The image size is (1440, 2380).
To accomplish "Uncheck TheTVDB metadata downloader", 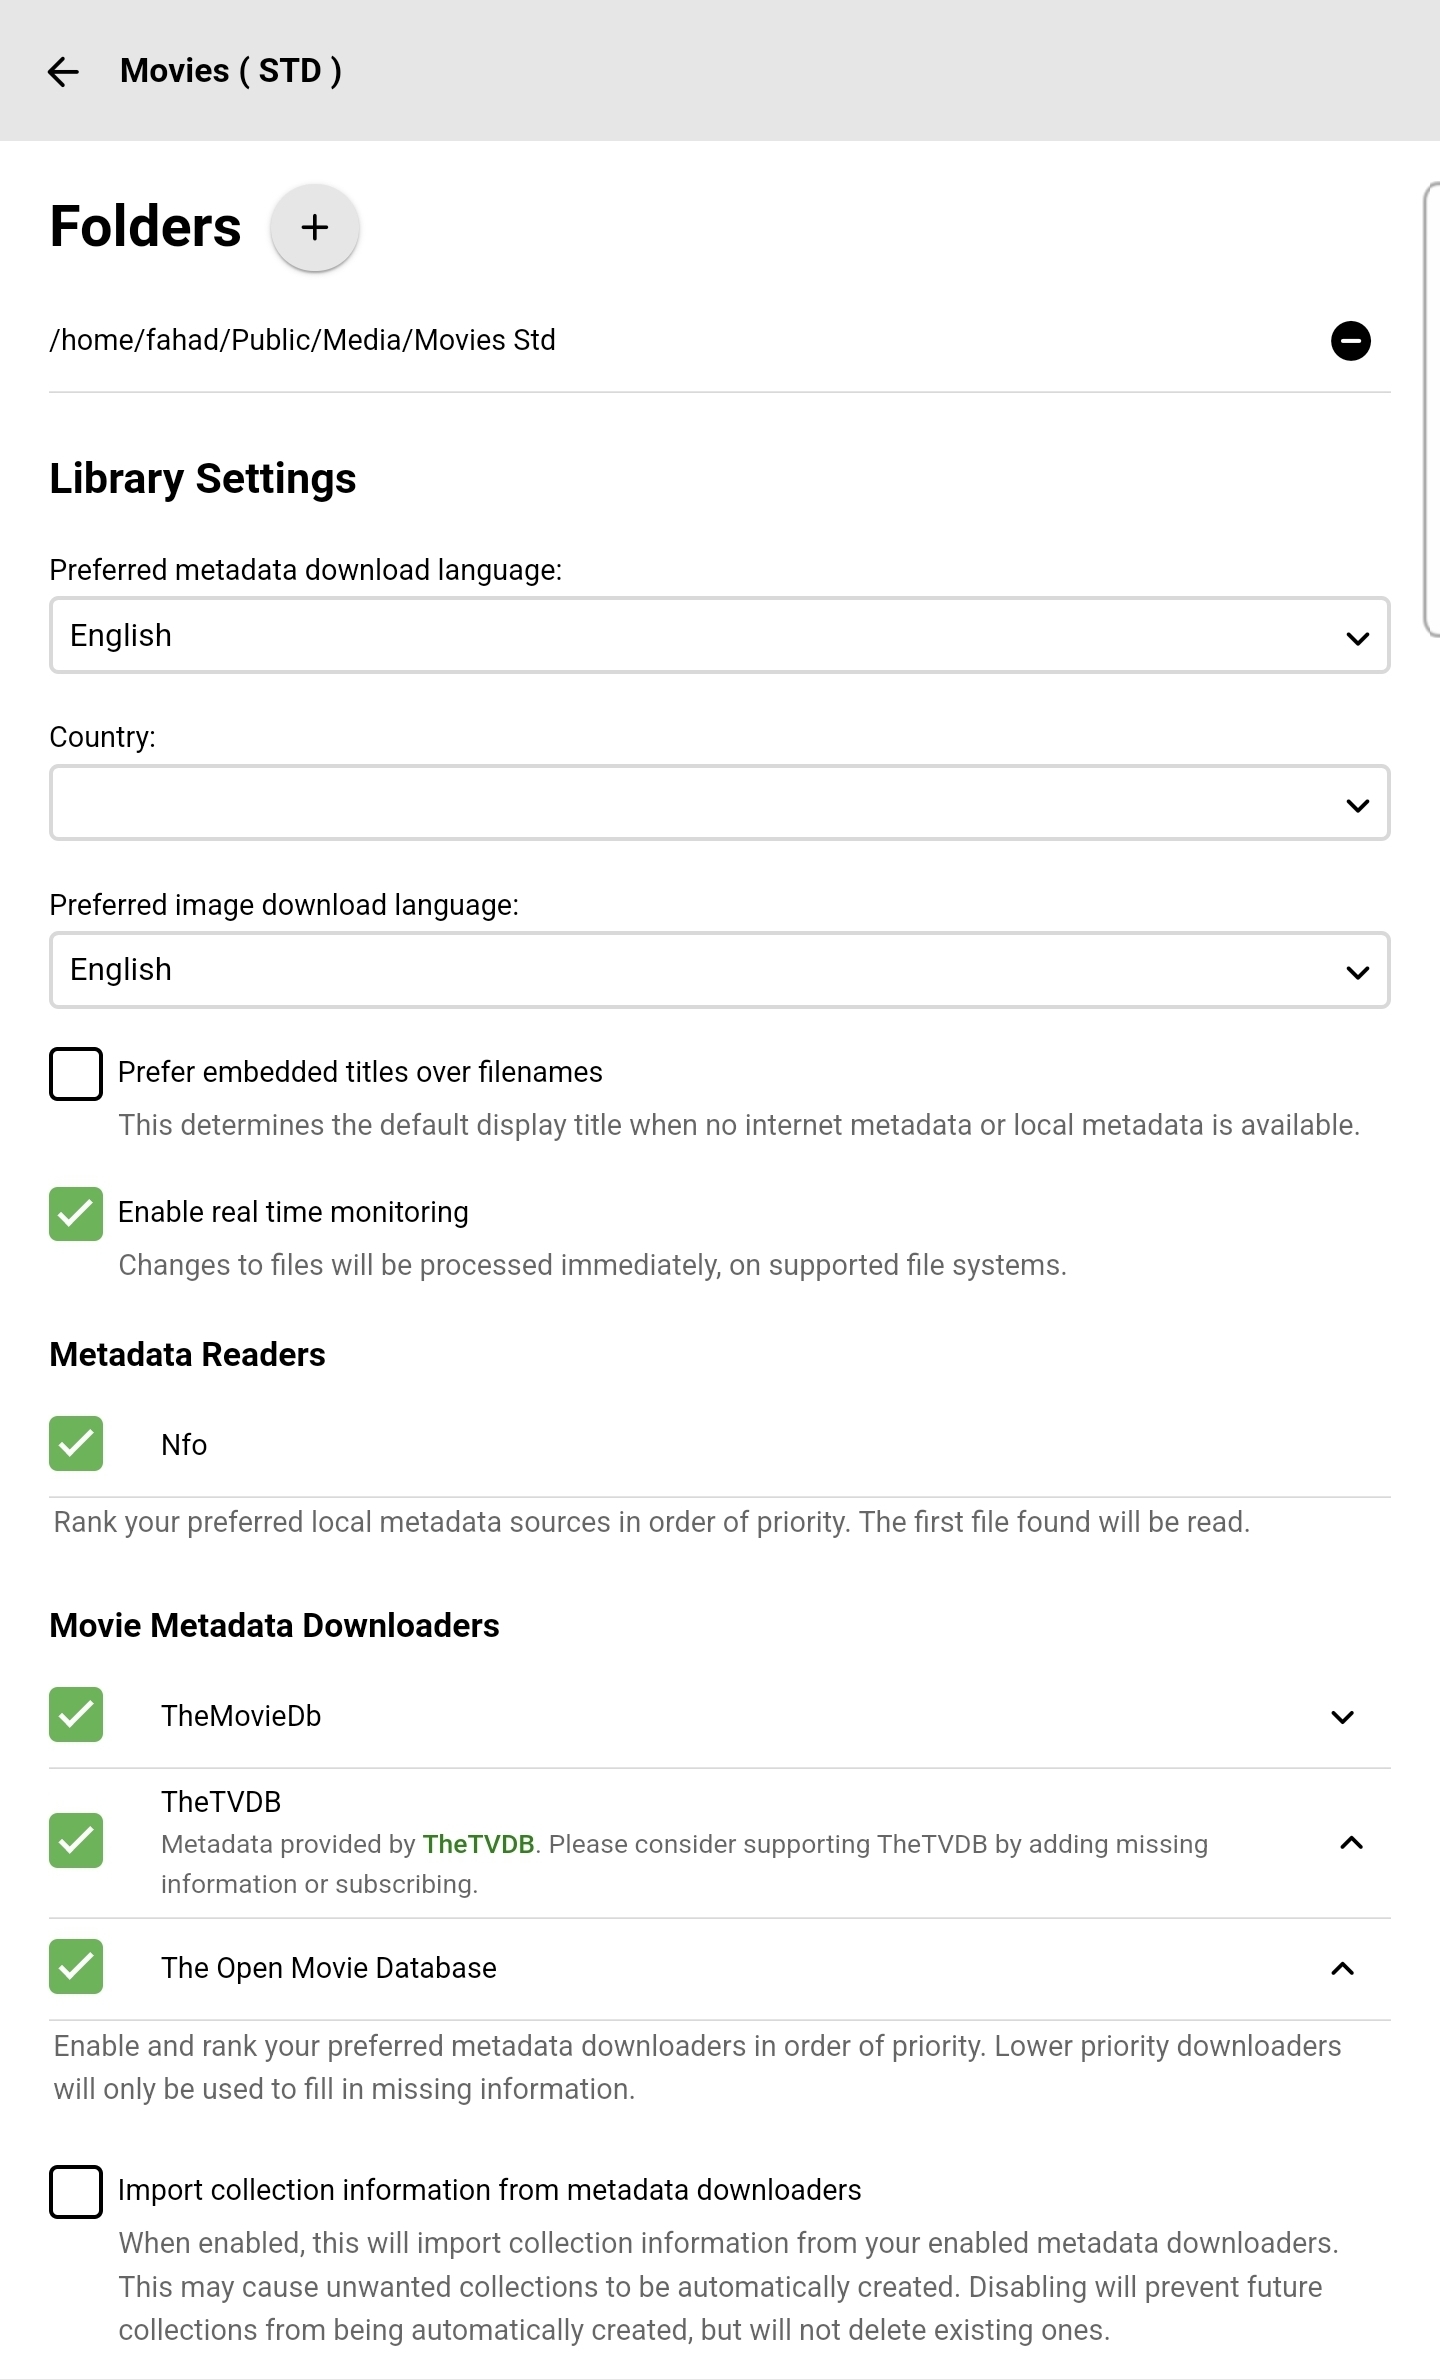I will pyautogui.click(x=76, y=1841).
